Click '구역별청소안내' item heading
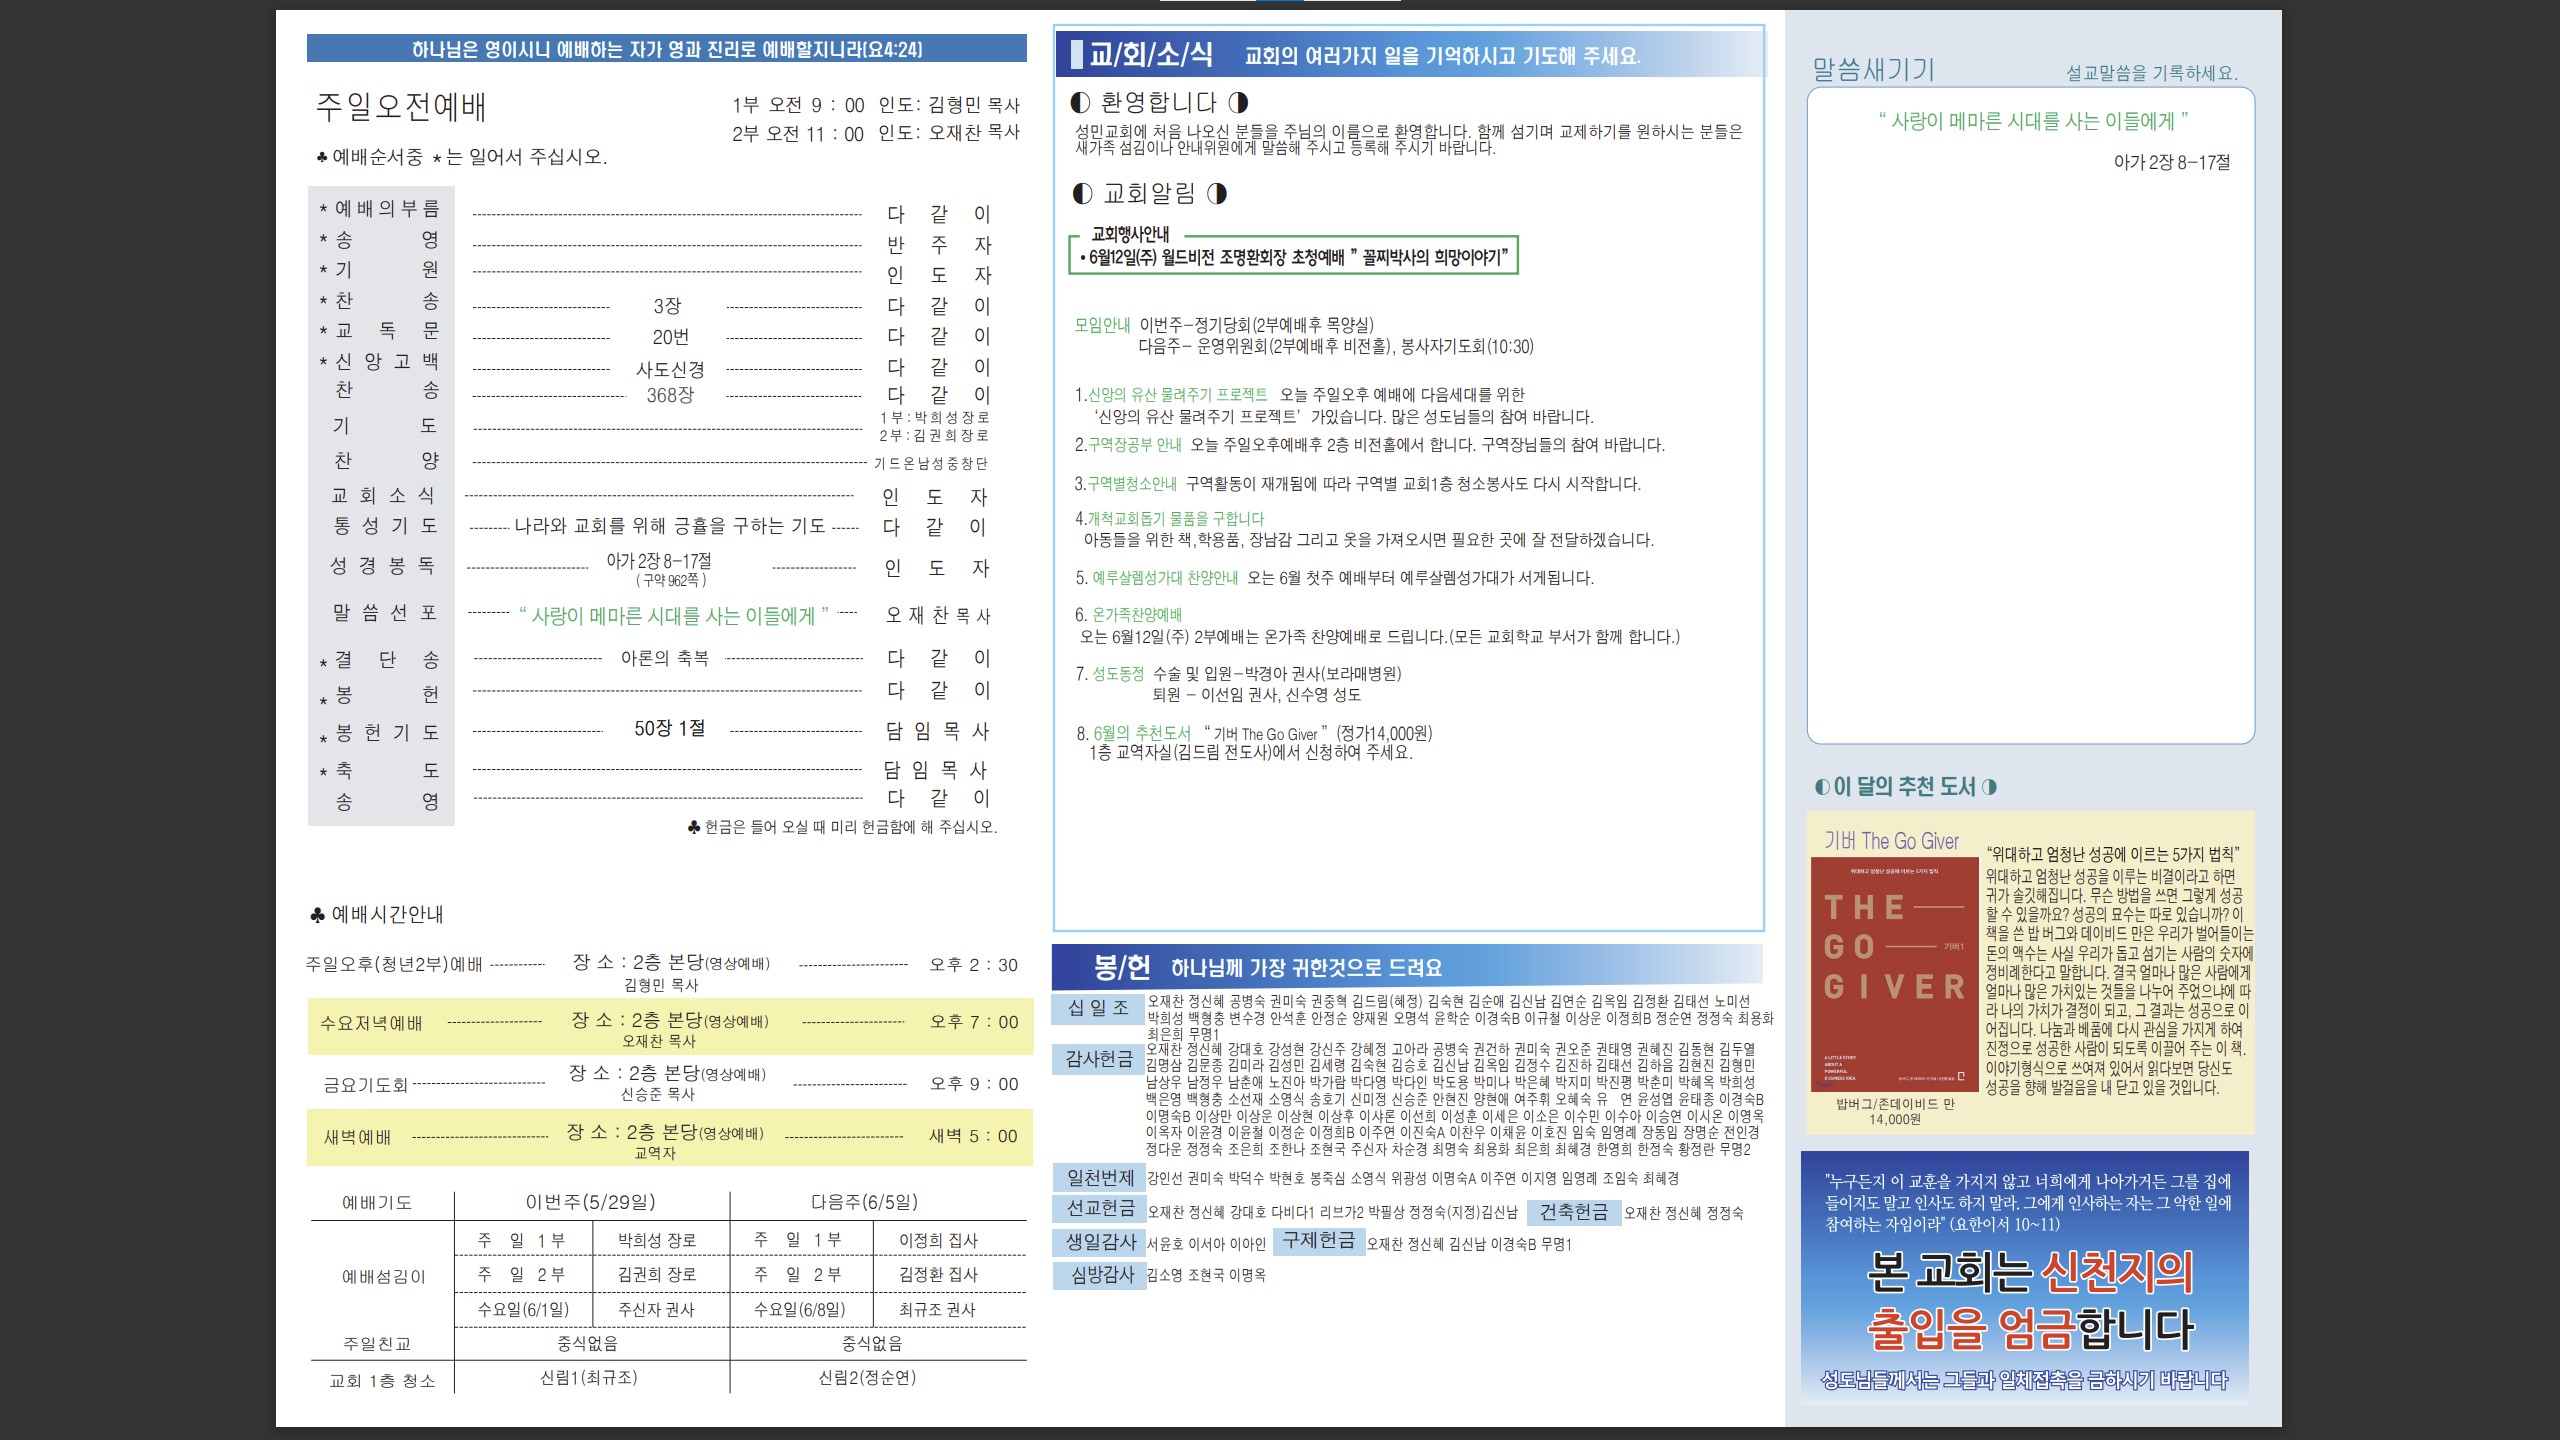This screenshot has width=2560, height=1440. (1132, 484)
